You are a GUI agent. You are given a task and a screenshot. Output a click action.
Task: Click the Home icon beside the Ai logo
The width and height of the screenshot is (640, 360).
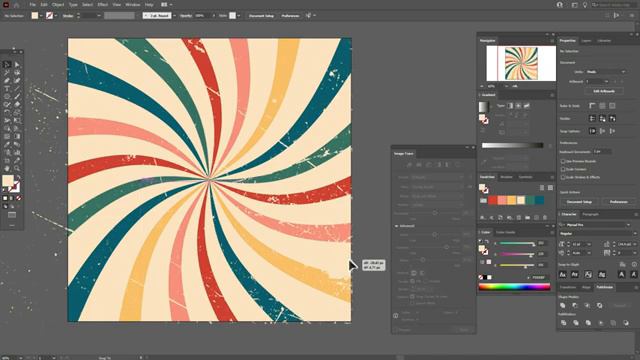point(17,5)
